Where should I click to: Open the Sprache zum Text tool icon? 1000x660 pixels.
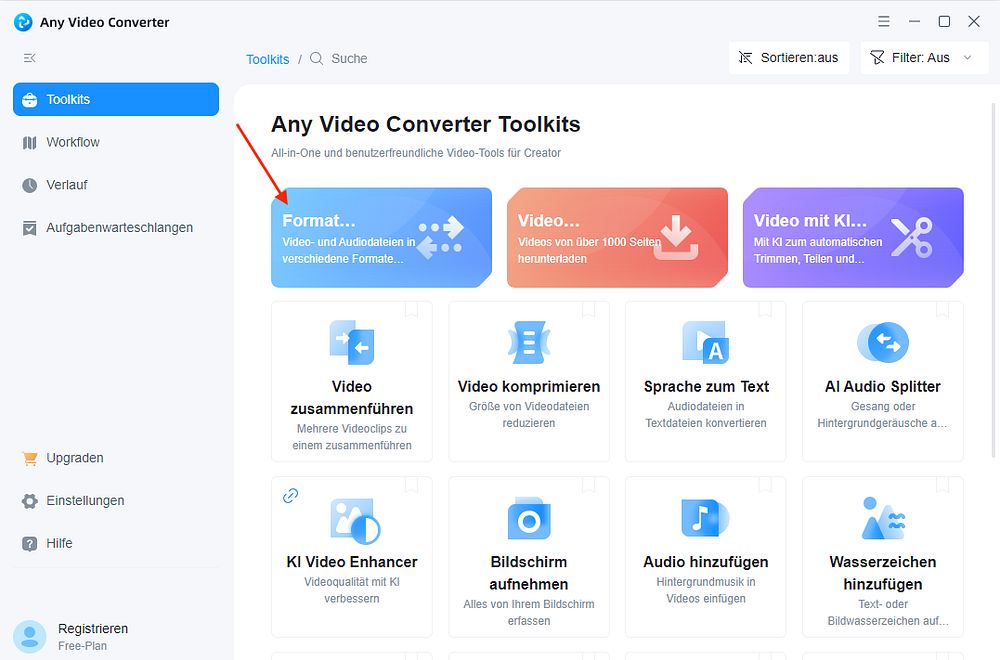click(x=705, y=342)
